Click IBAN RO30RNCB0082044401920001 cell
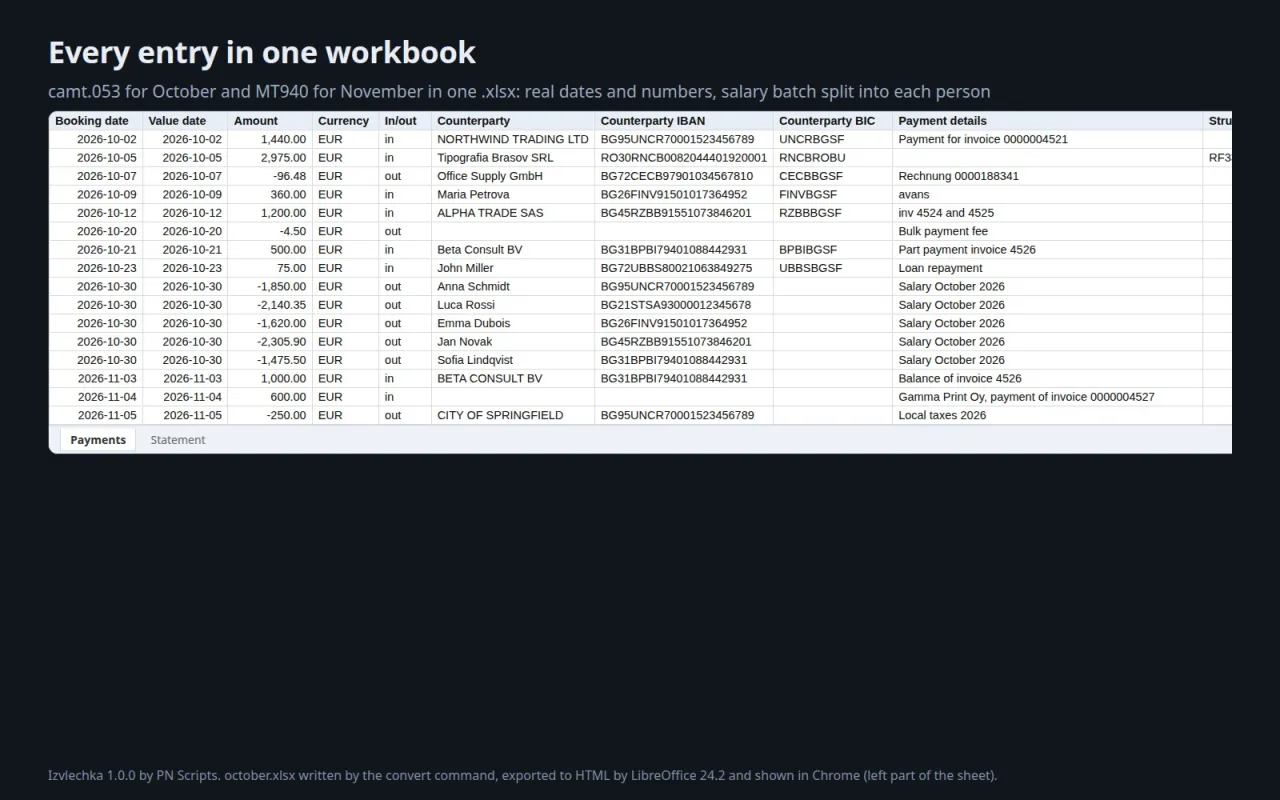 coord(684,158)
